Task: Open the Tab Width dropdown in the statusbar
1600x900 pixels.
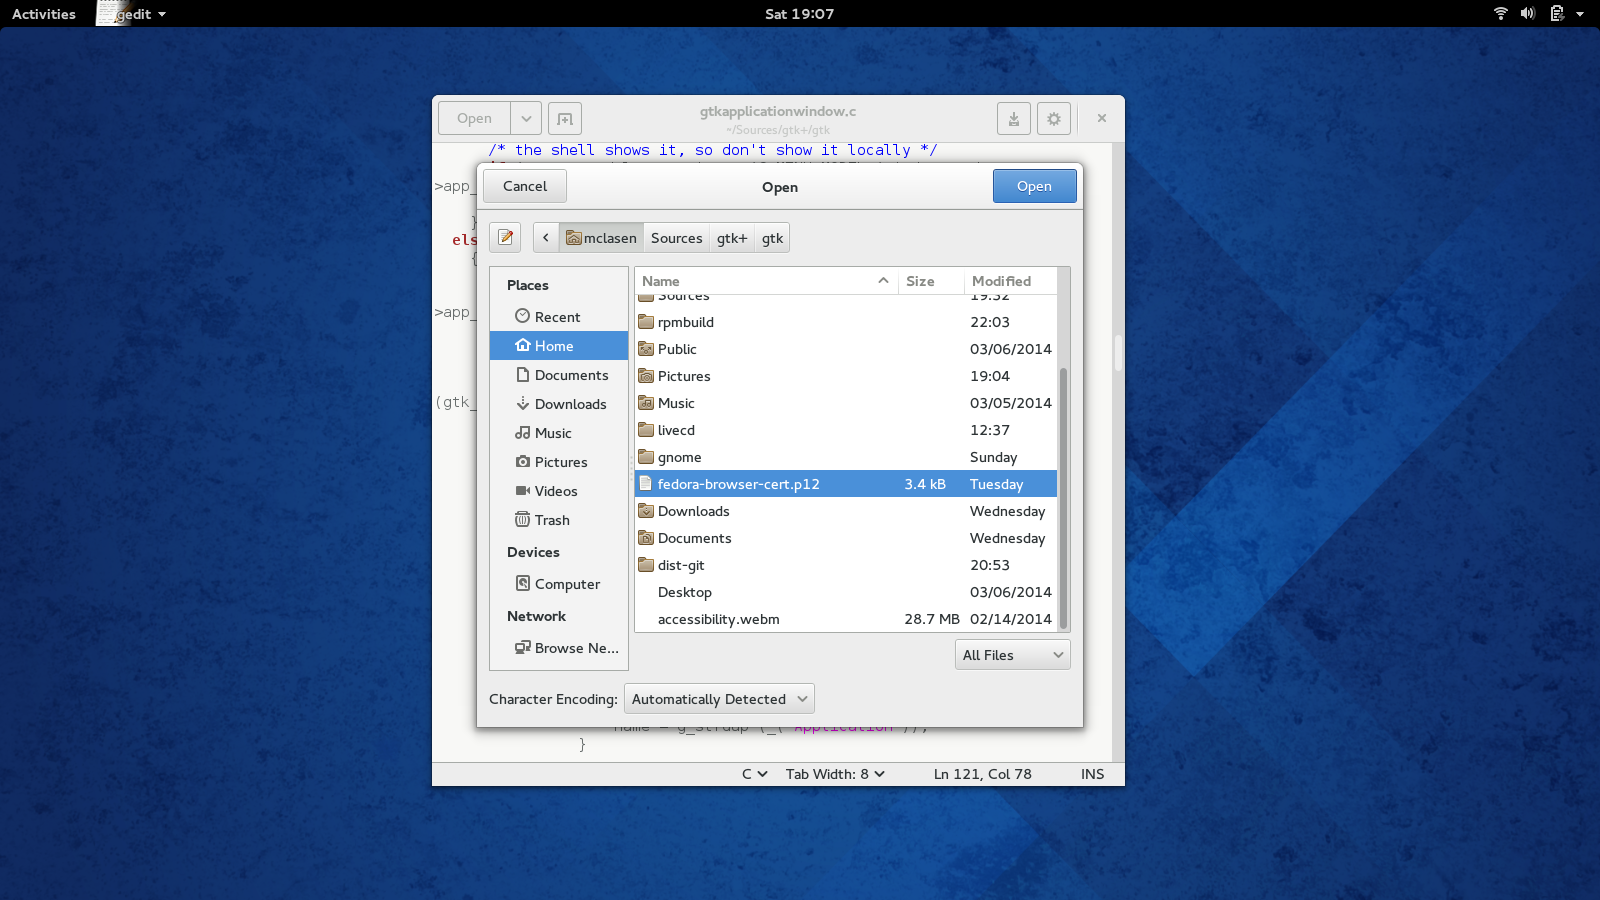Action: (834, 773)
